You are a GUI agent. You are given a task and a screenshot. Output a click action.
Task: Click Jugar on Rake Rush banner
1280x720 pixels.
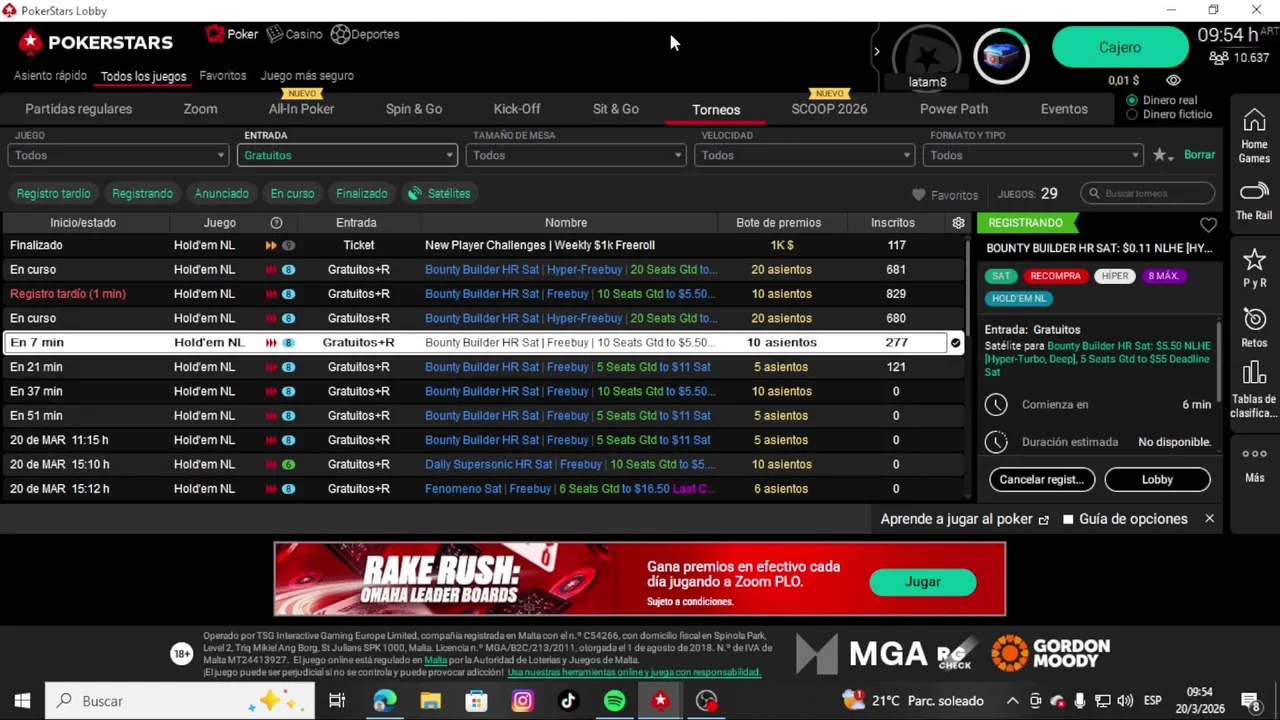point(922,581)
